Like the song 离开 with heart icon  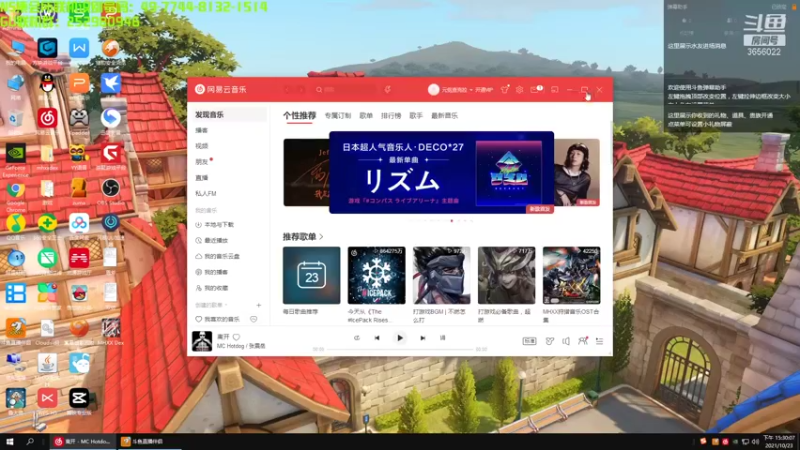(x=236, y=337)
